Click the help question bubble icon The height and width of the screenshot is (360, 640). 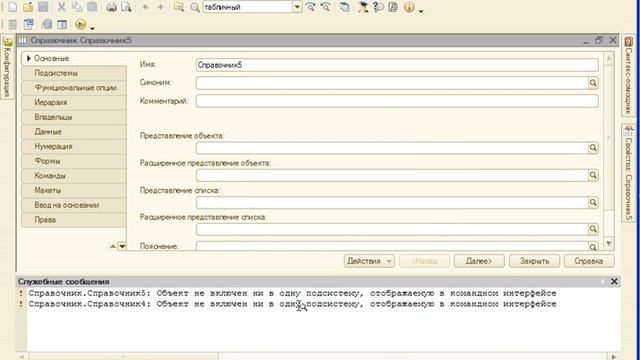[x=378, y=7]
